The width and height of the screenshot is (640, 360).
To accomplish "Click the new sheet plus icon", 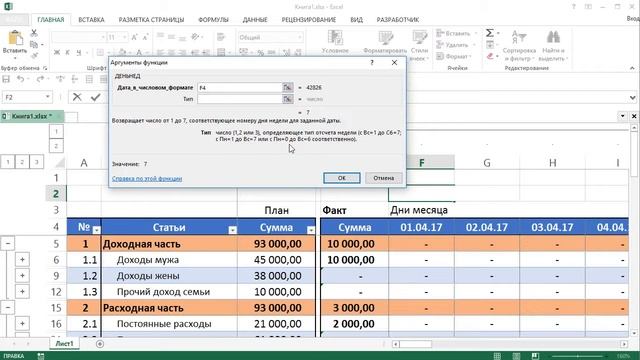I will coord(100,344).
